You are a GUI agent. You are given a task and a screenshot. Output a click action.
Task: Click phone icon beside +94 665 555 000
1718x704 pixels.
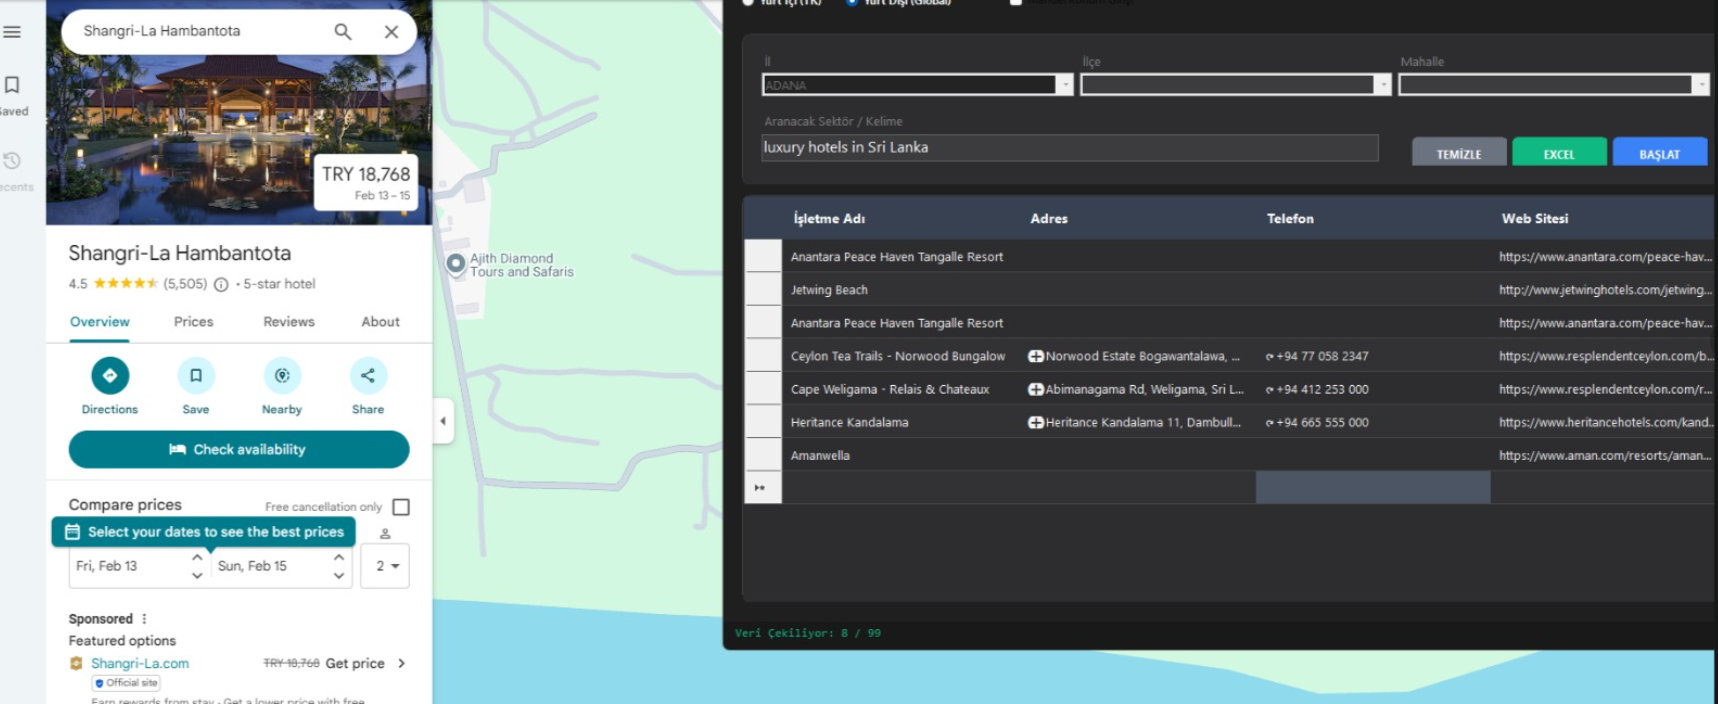pos(1270,423)
